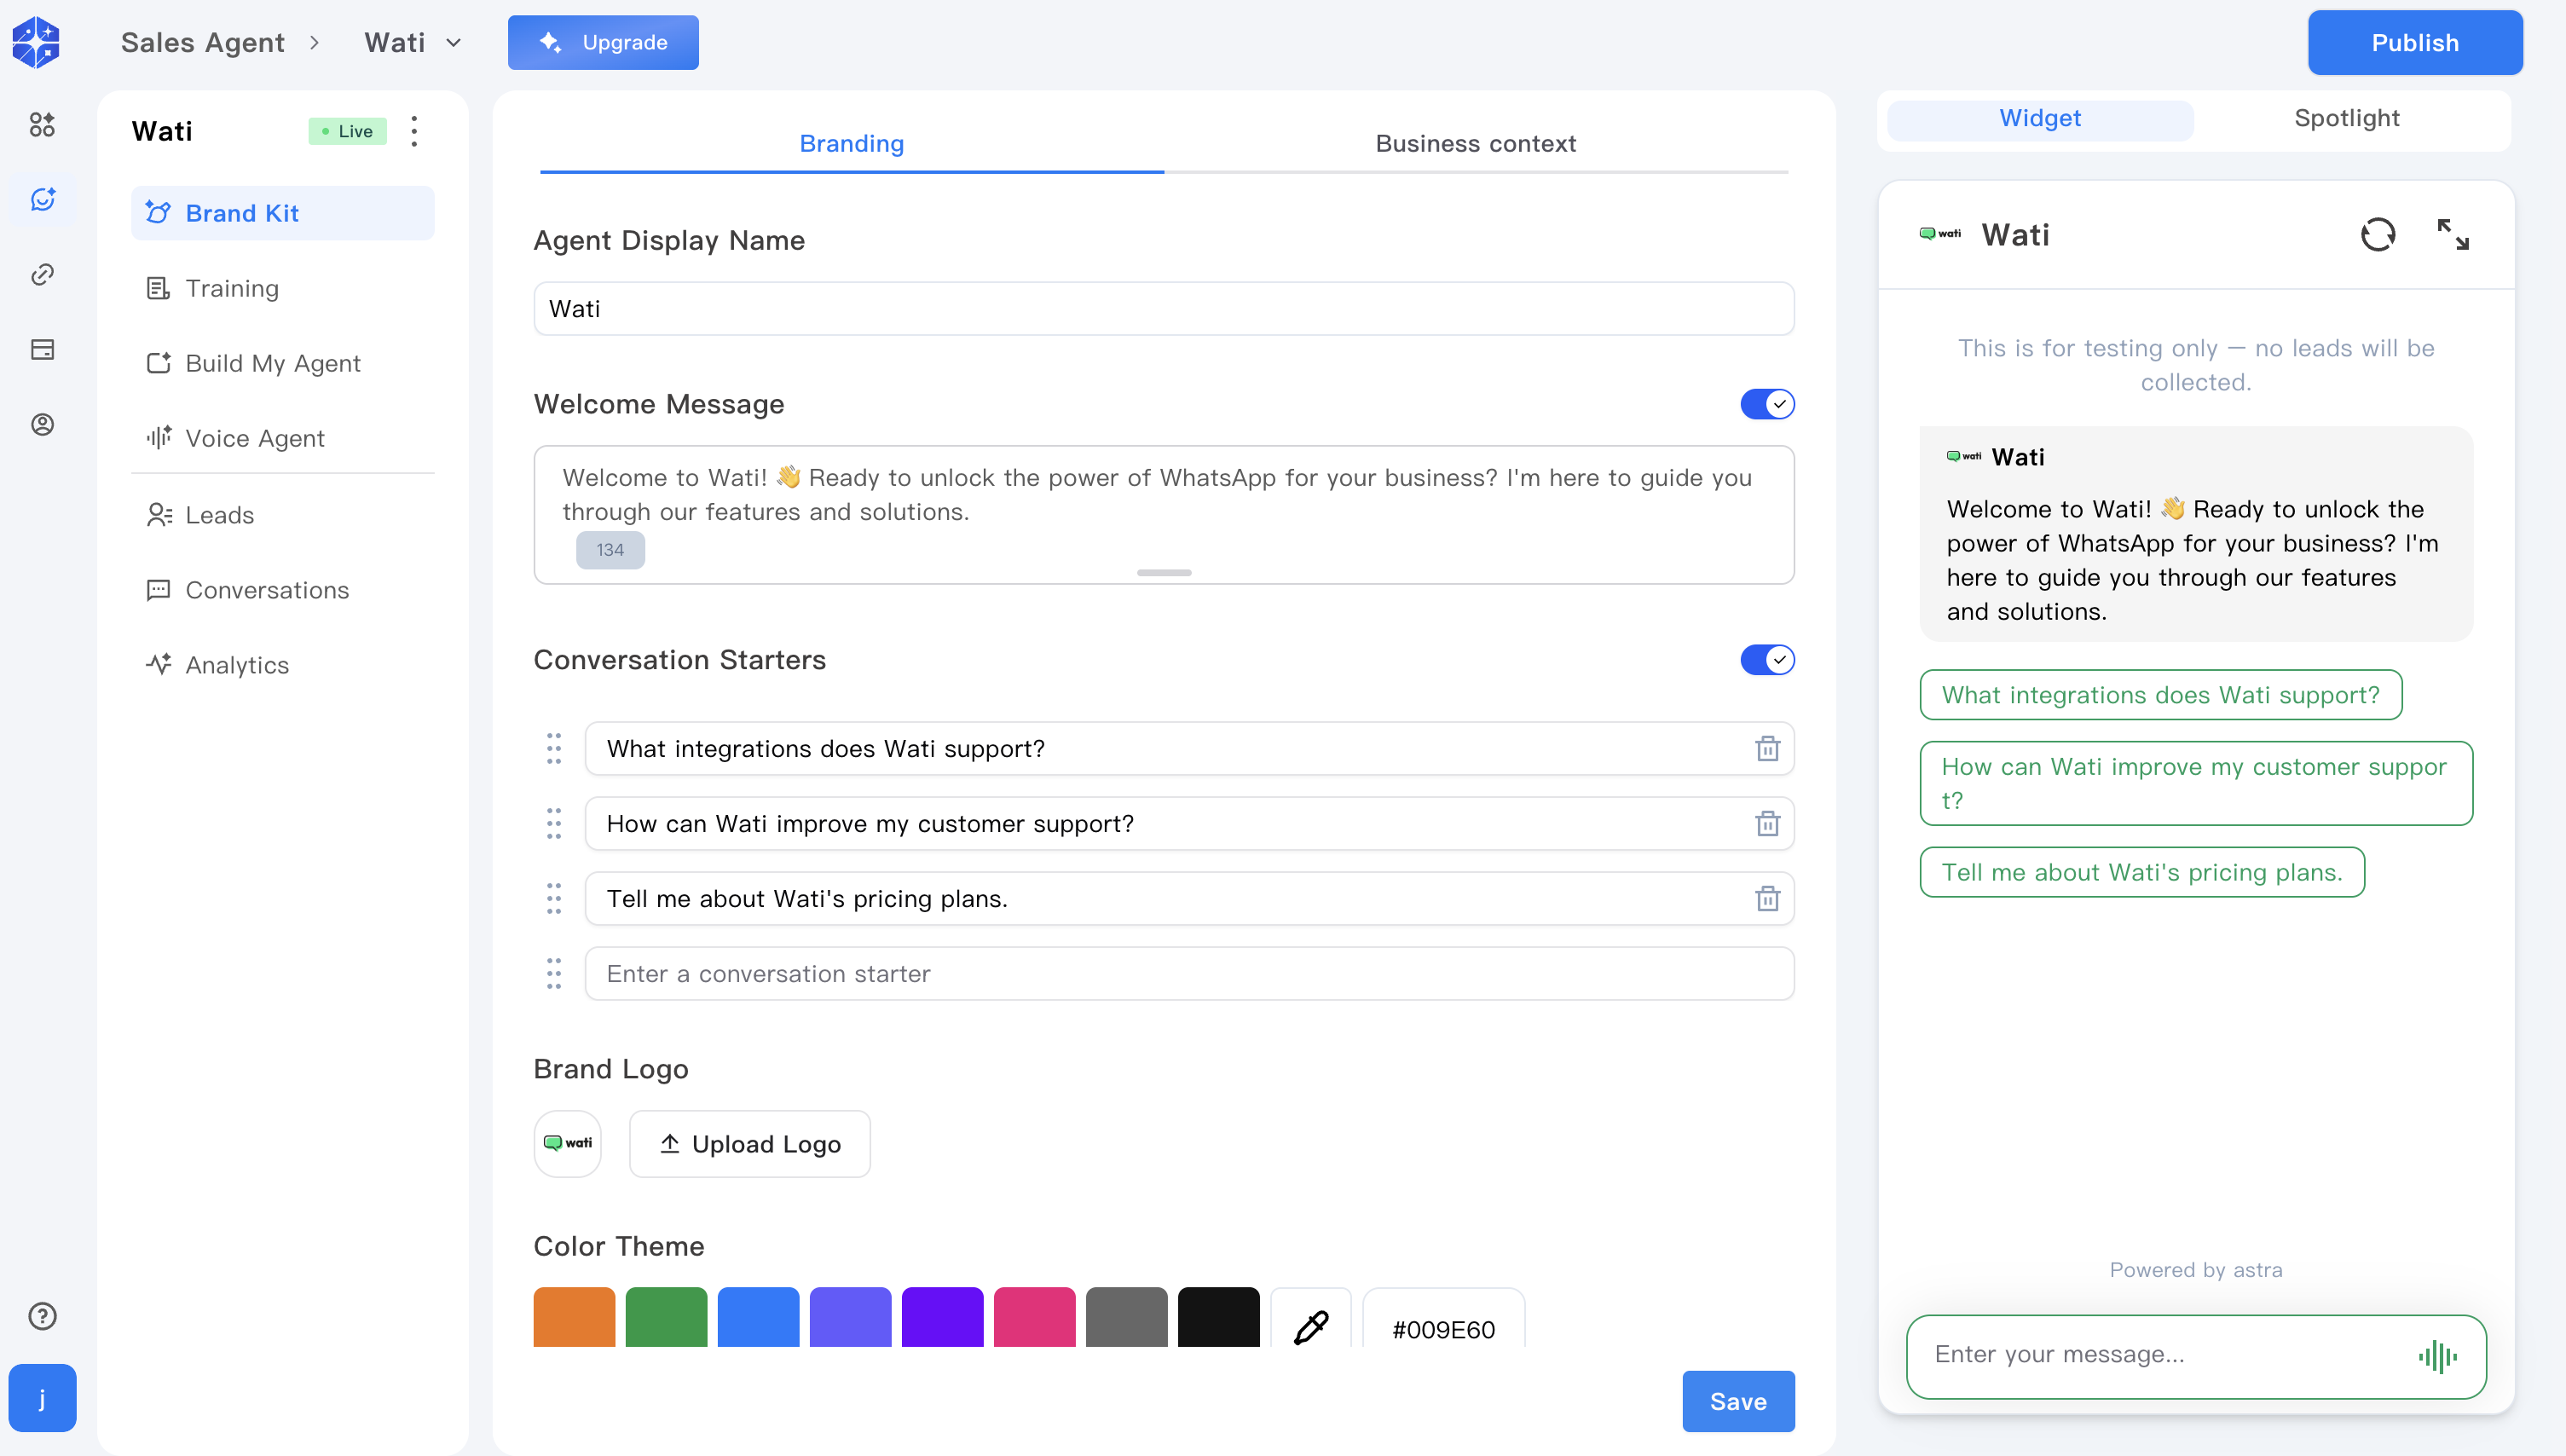Click the drag handle for the empty starter row
This screenshot has height=1456, width=2566.
pos(554,974)
